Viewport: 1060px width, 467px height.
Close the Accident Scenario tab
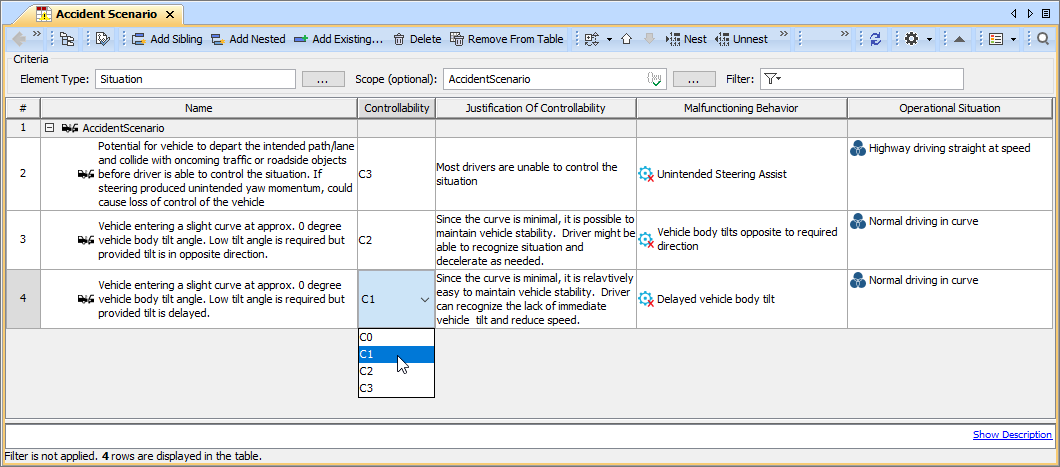click(169, 14)
